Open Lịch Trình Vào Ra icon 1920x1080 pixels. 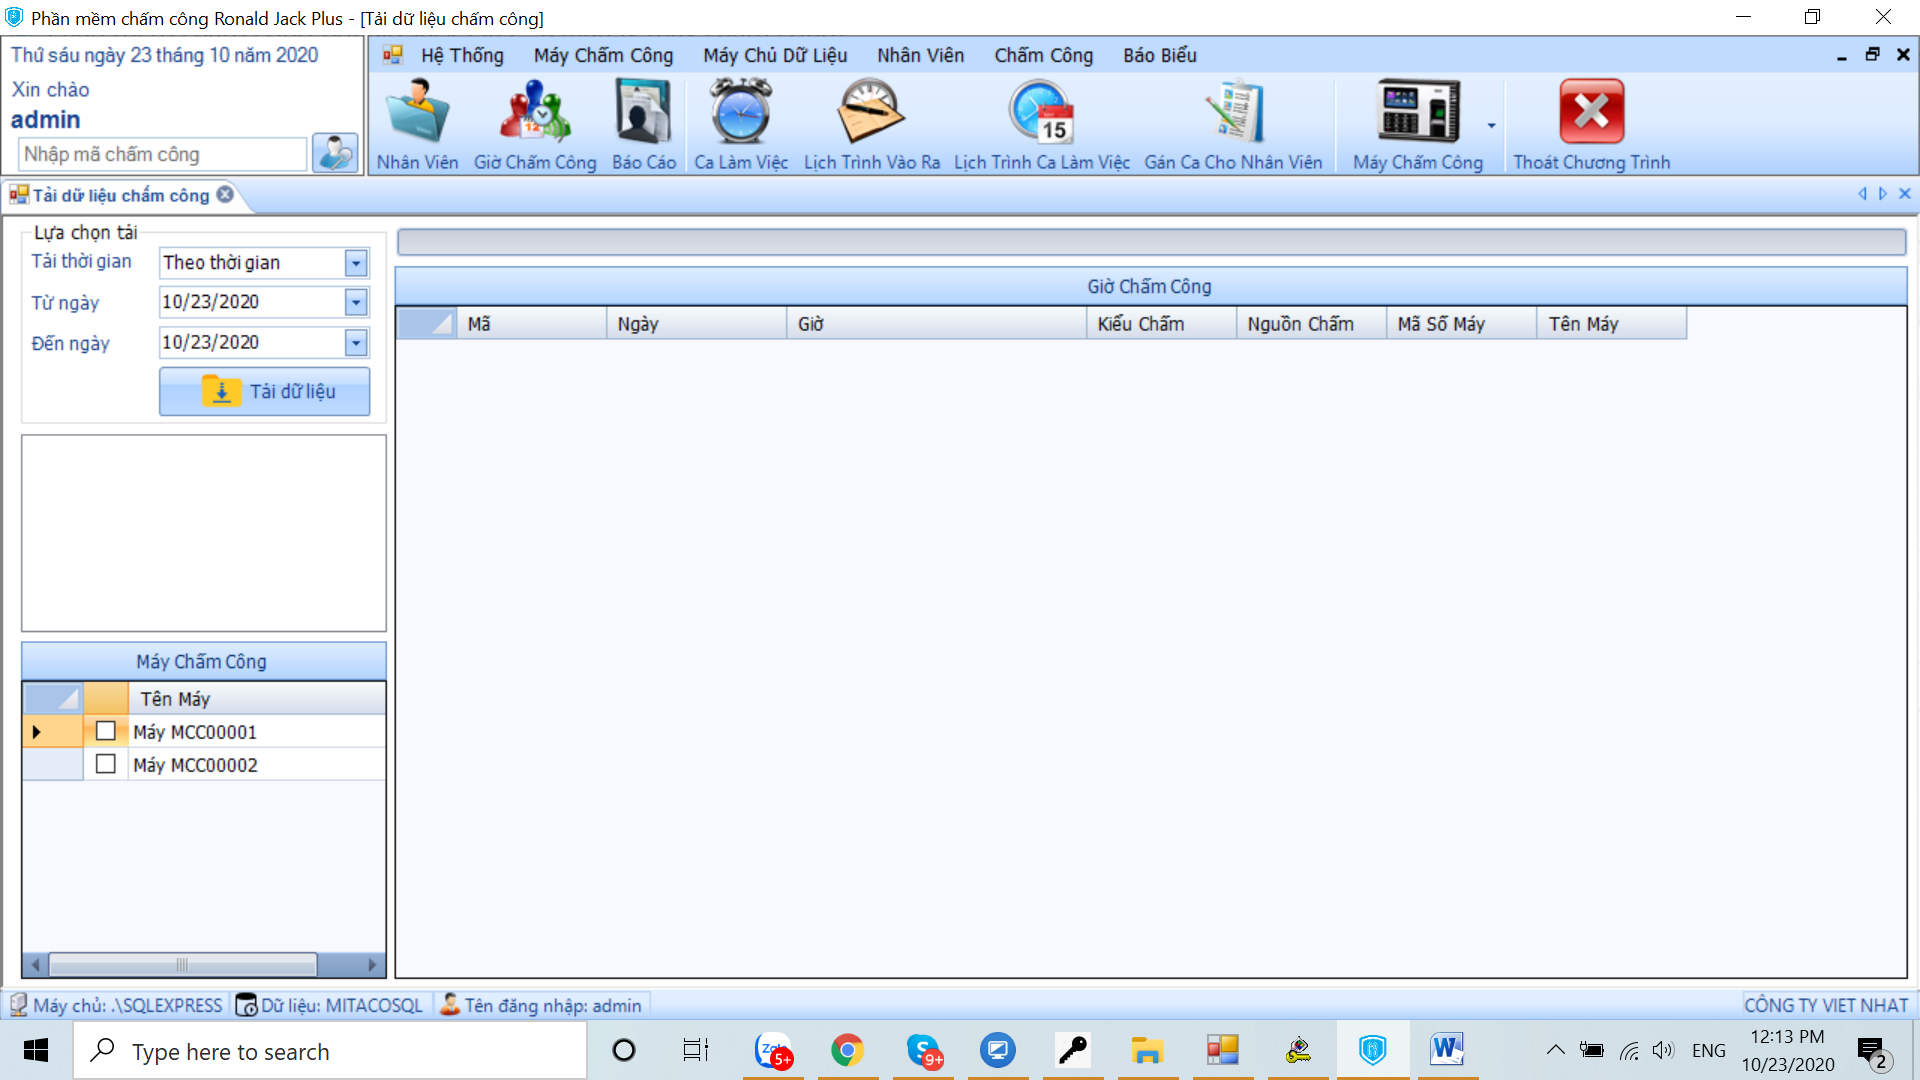point(871,113)
